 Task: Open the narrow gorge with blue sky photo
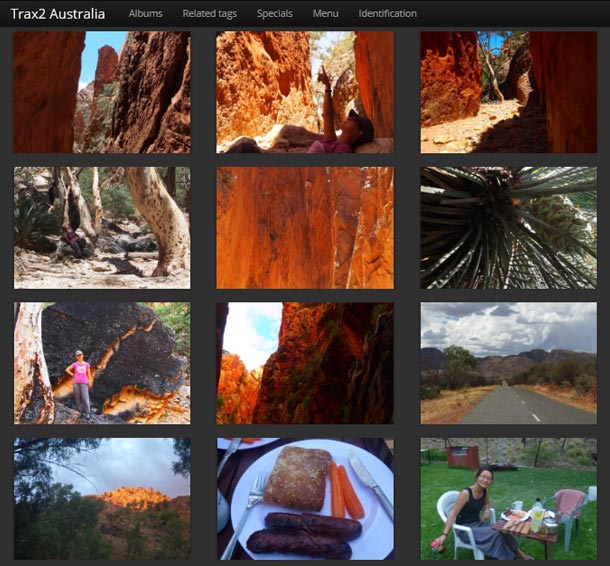click(102, 92)
